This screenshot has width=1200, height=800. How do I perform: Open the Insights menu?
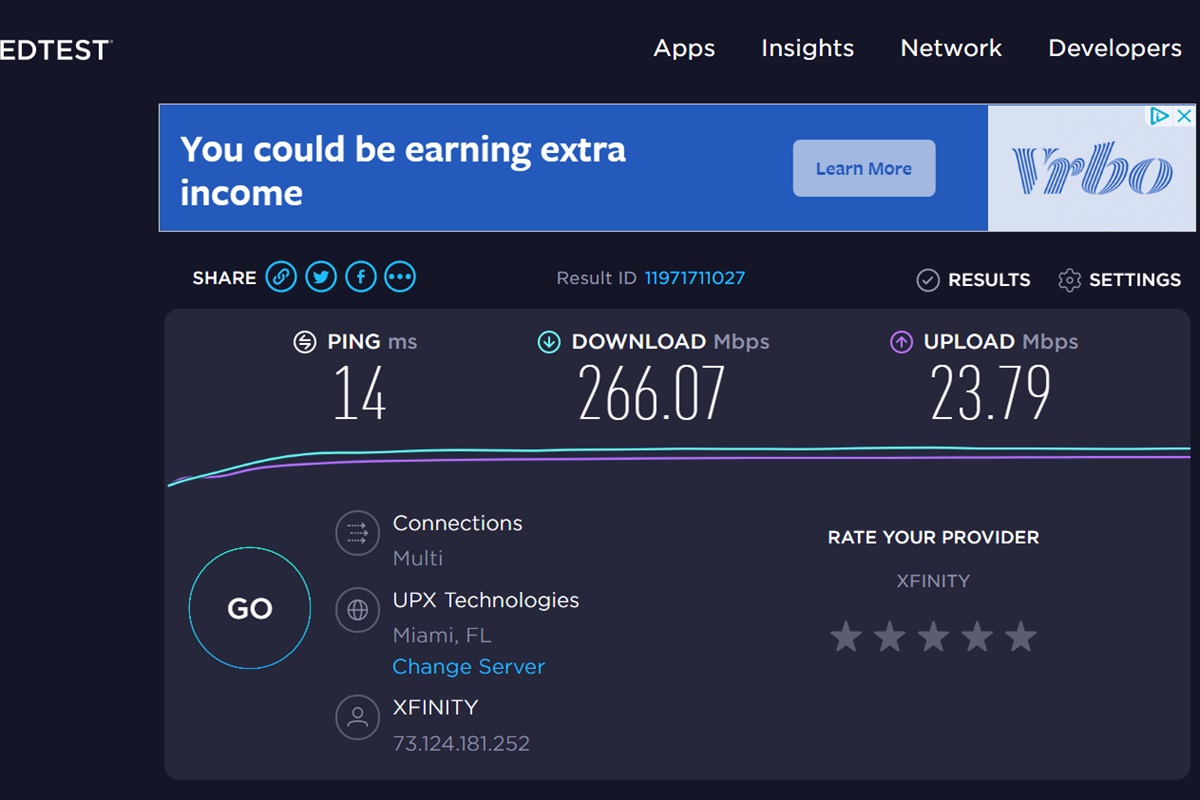coord(807,48)
